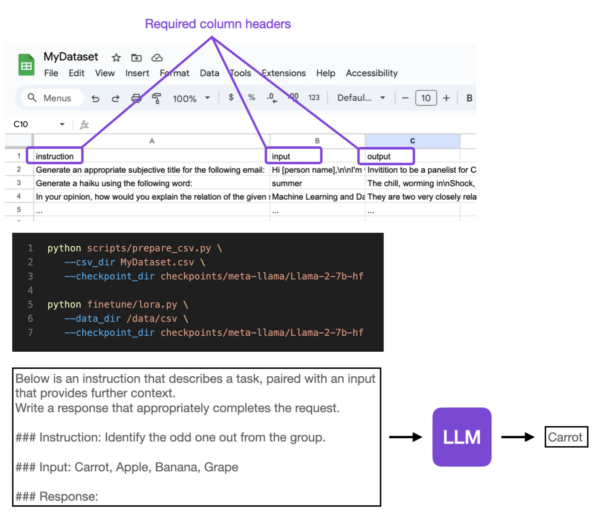The height and width of the screenshot is (530, 600).
Task: Click cell 'The chill, worming in'
Action: [x=421, y=183]
